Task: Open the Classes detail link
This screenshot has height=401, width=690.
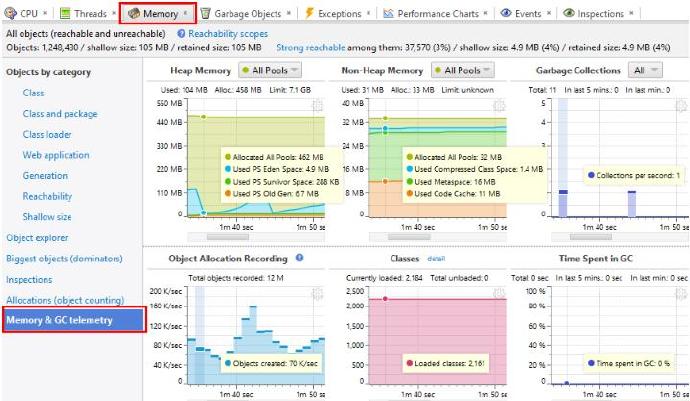Action: [x=436, y=259]
